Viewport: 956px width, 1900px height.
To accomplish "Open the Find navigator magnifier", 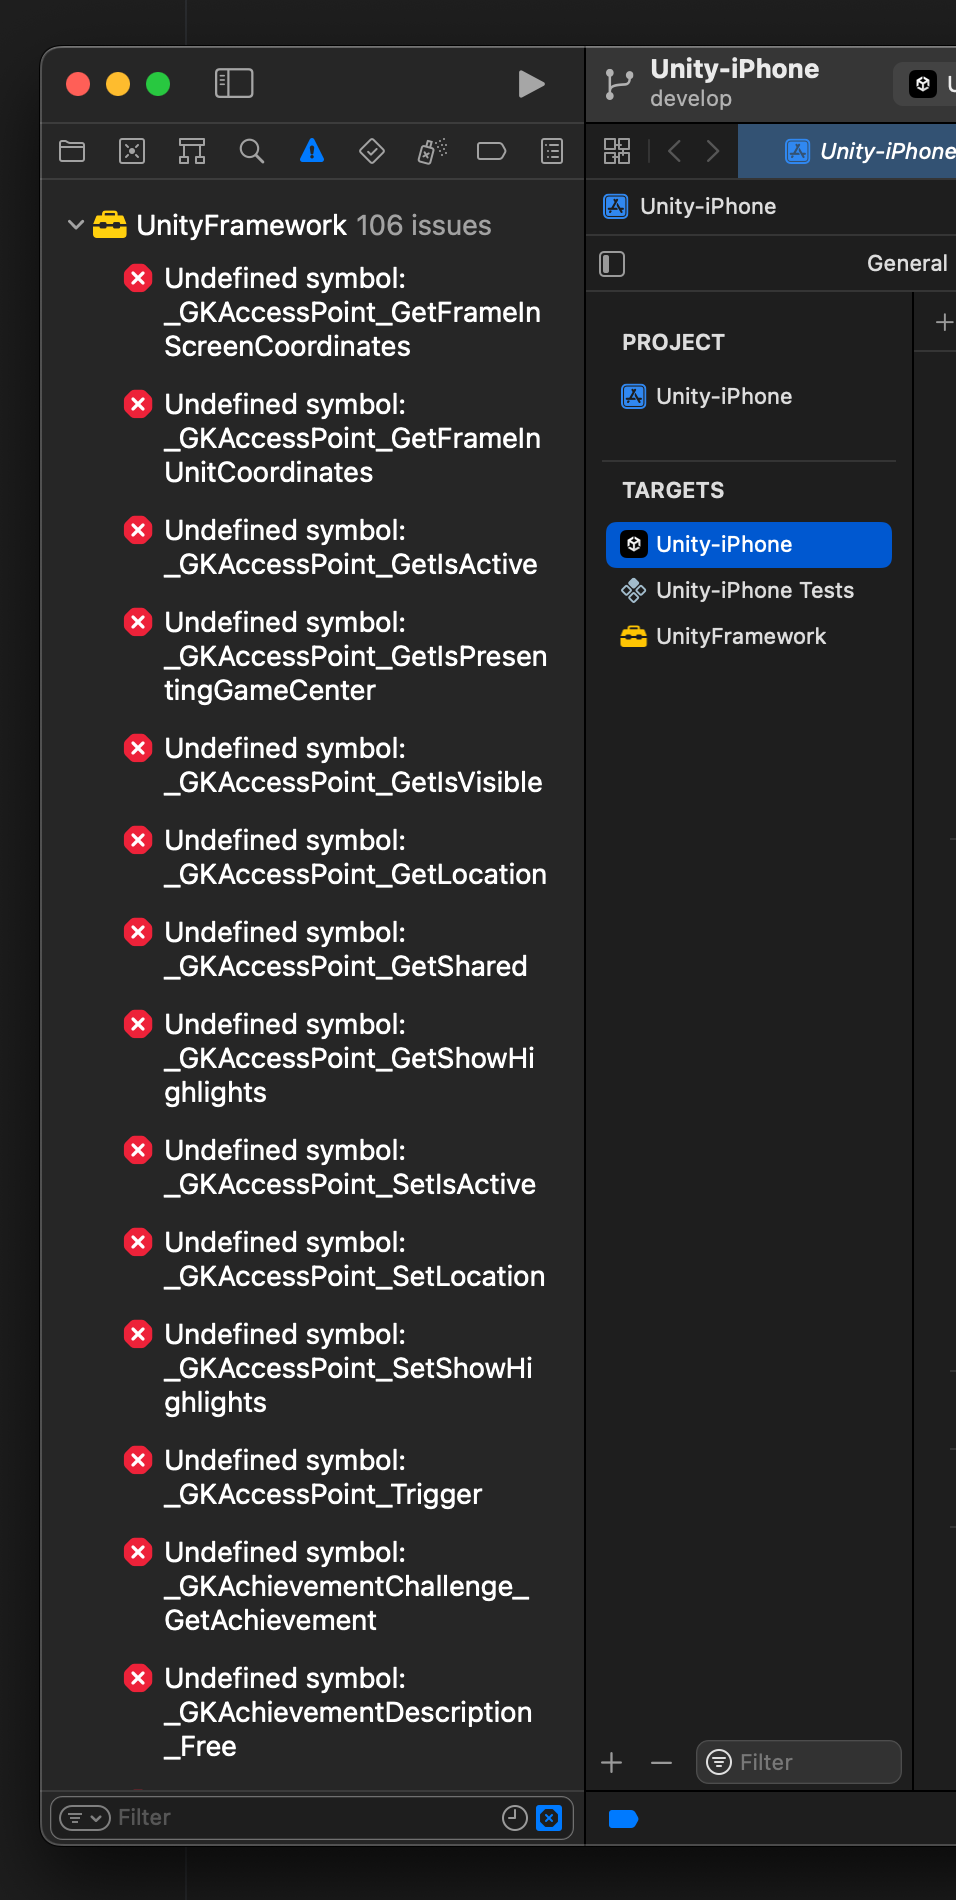I will point(252,151).
